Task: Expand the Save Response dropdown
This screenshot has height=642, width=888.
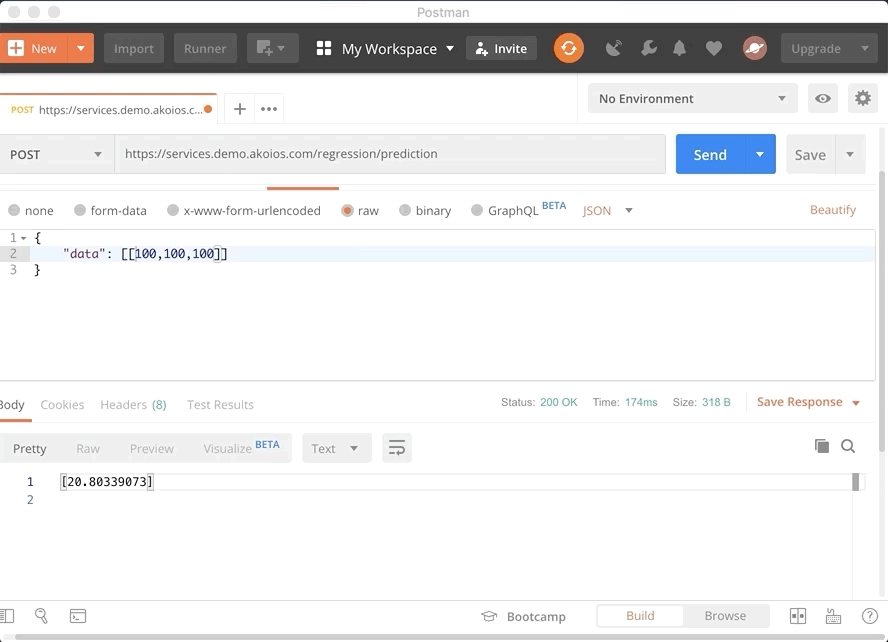Action: 856,403
